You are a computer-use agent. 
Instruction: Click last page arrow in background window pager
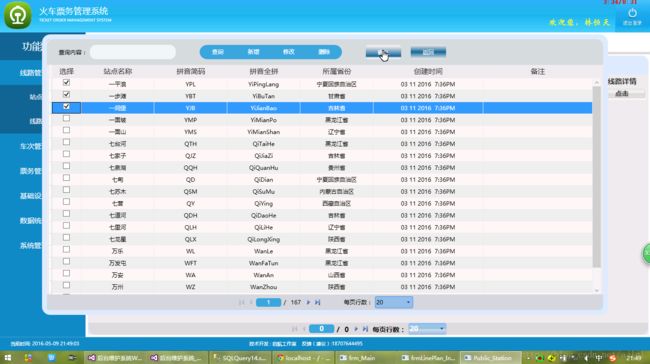click(x=365, y=329)
